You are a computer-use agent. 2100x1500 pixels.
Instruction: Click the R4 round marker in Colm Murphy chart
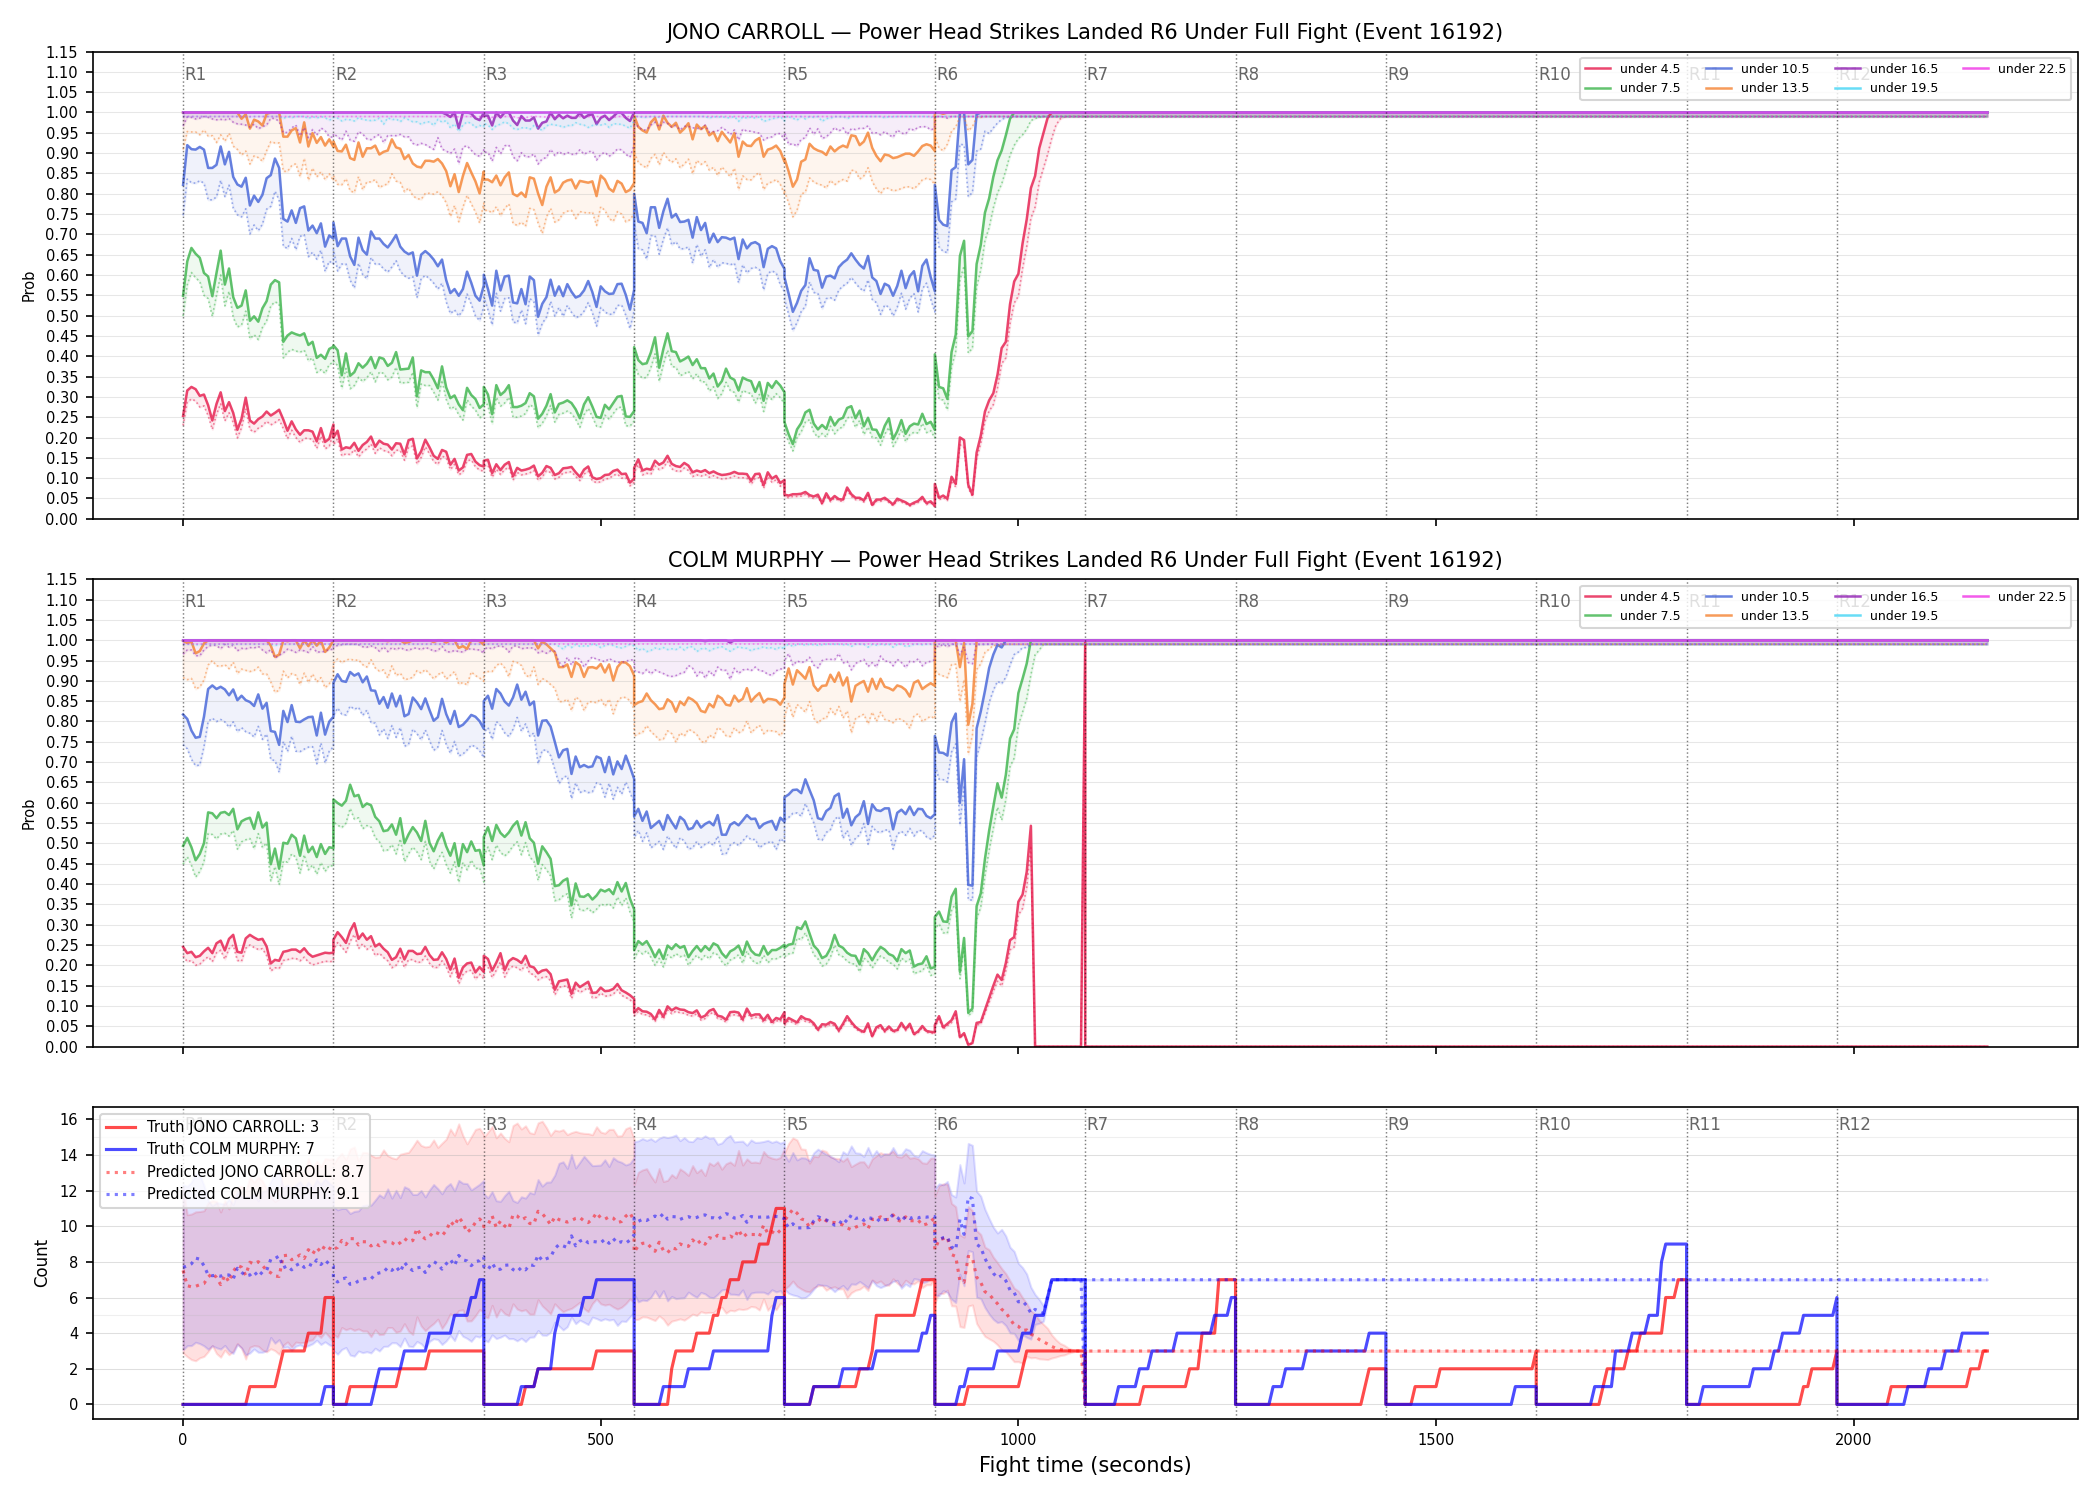(x=646, y=601)
